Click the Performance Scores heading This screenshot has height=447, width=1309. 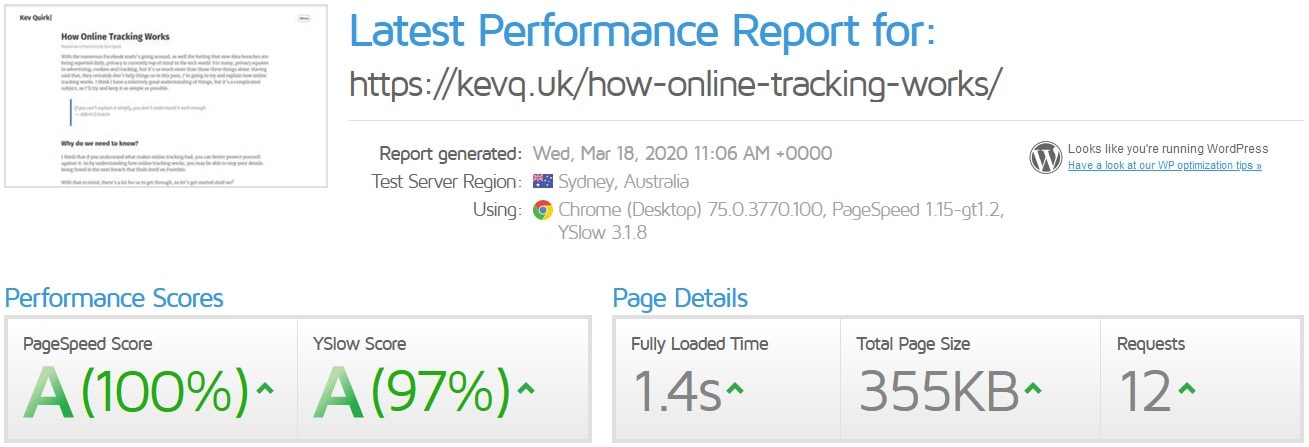pyautogui.click(x=114, y=298)
